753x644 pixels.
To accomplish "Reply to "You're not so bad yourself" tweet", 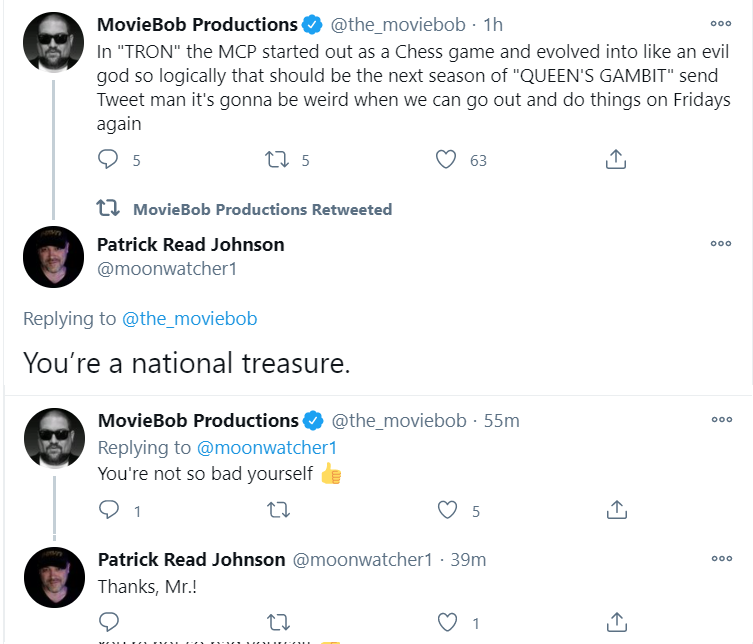I will [109, 510].
